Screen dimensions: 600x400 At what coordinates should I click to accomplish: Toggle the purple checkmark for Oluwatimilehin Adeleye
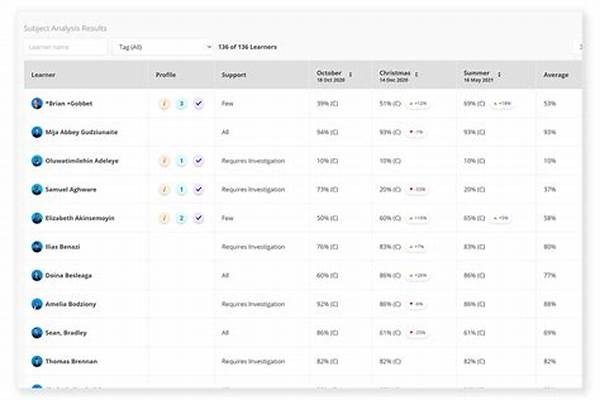pyautogui.click(x=198, y=160)
